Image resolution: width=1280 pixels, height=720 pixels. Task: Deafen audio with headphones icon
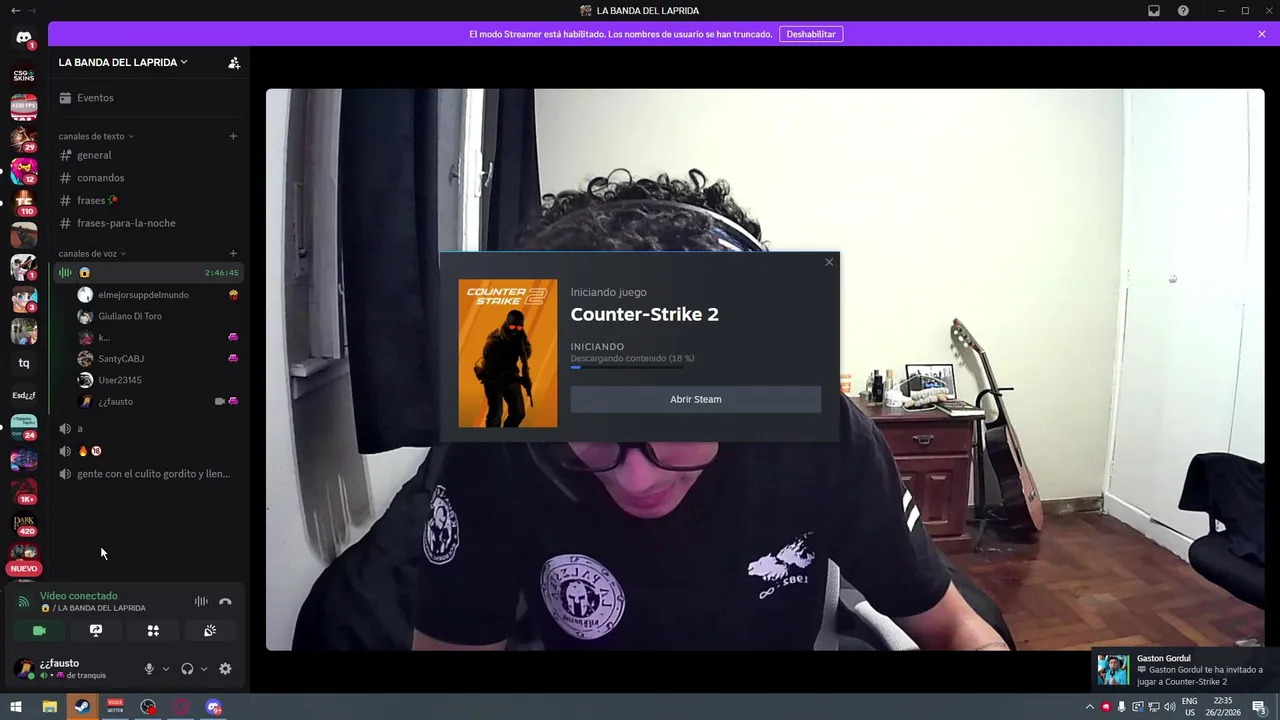(x=187, y=669)
